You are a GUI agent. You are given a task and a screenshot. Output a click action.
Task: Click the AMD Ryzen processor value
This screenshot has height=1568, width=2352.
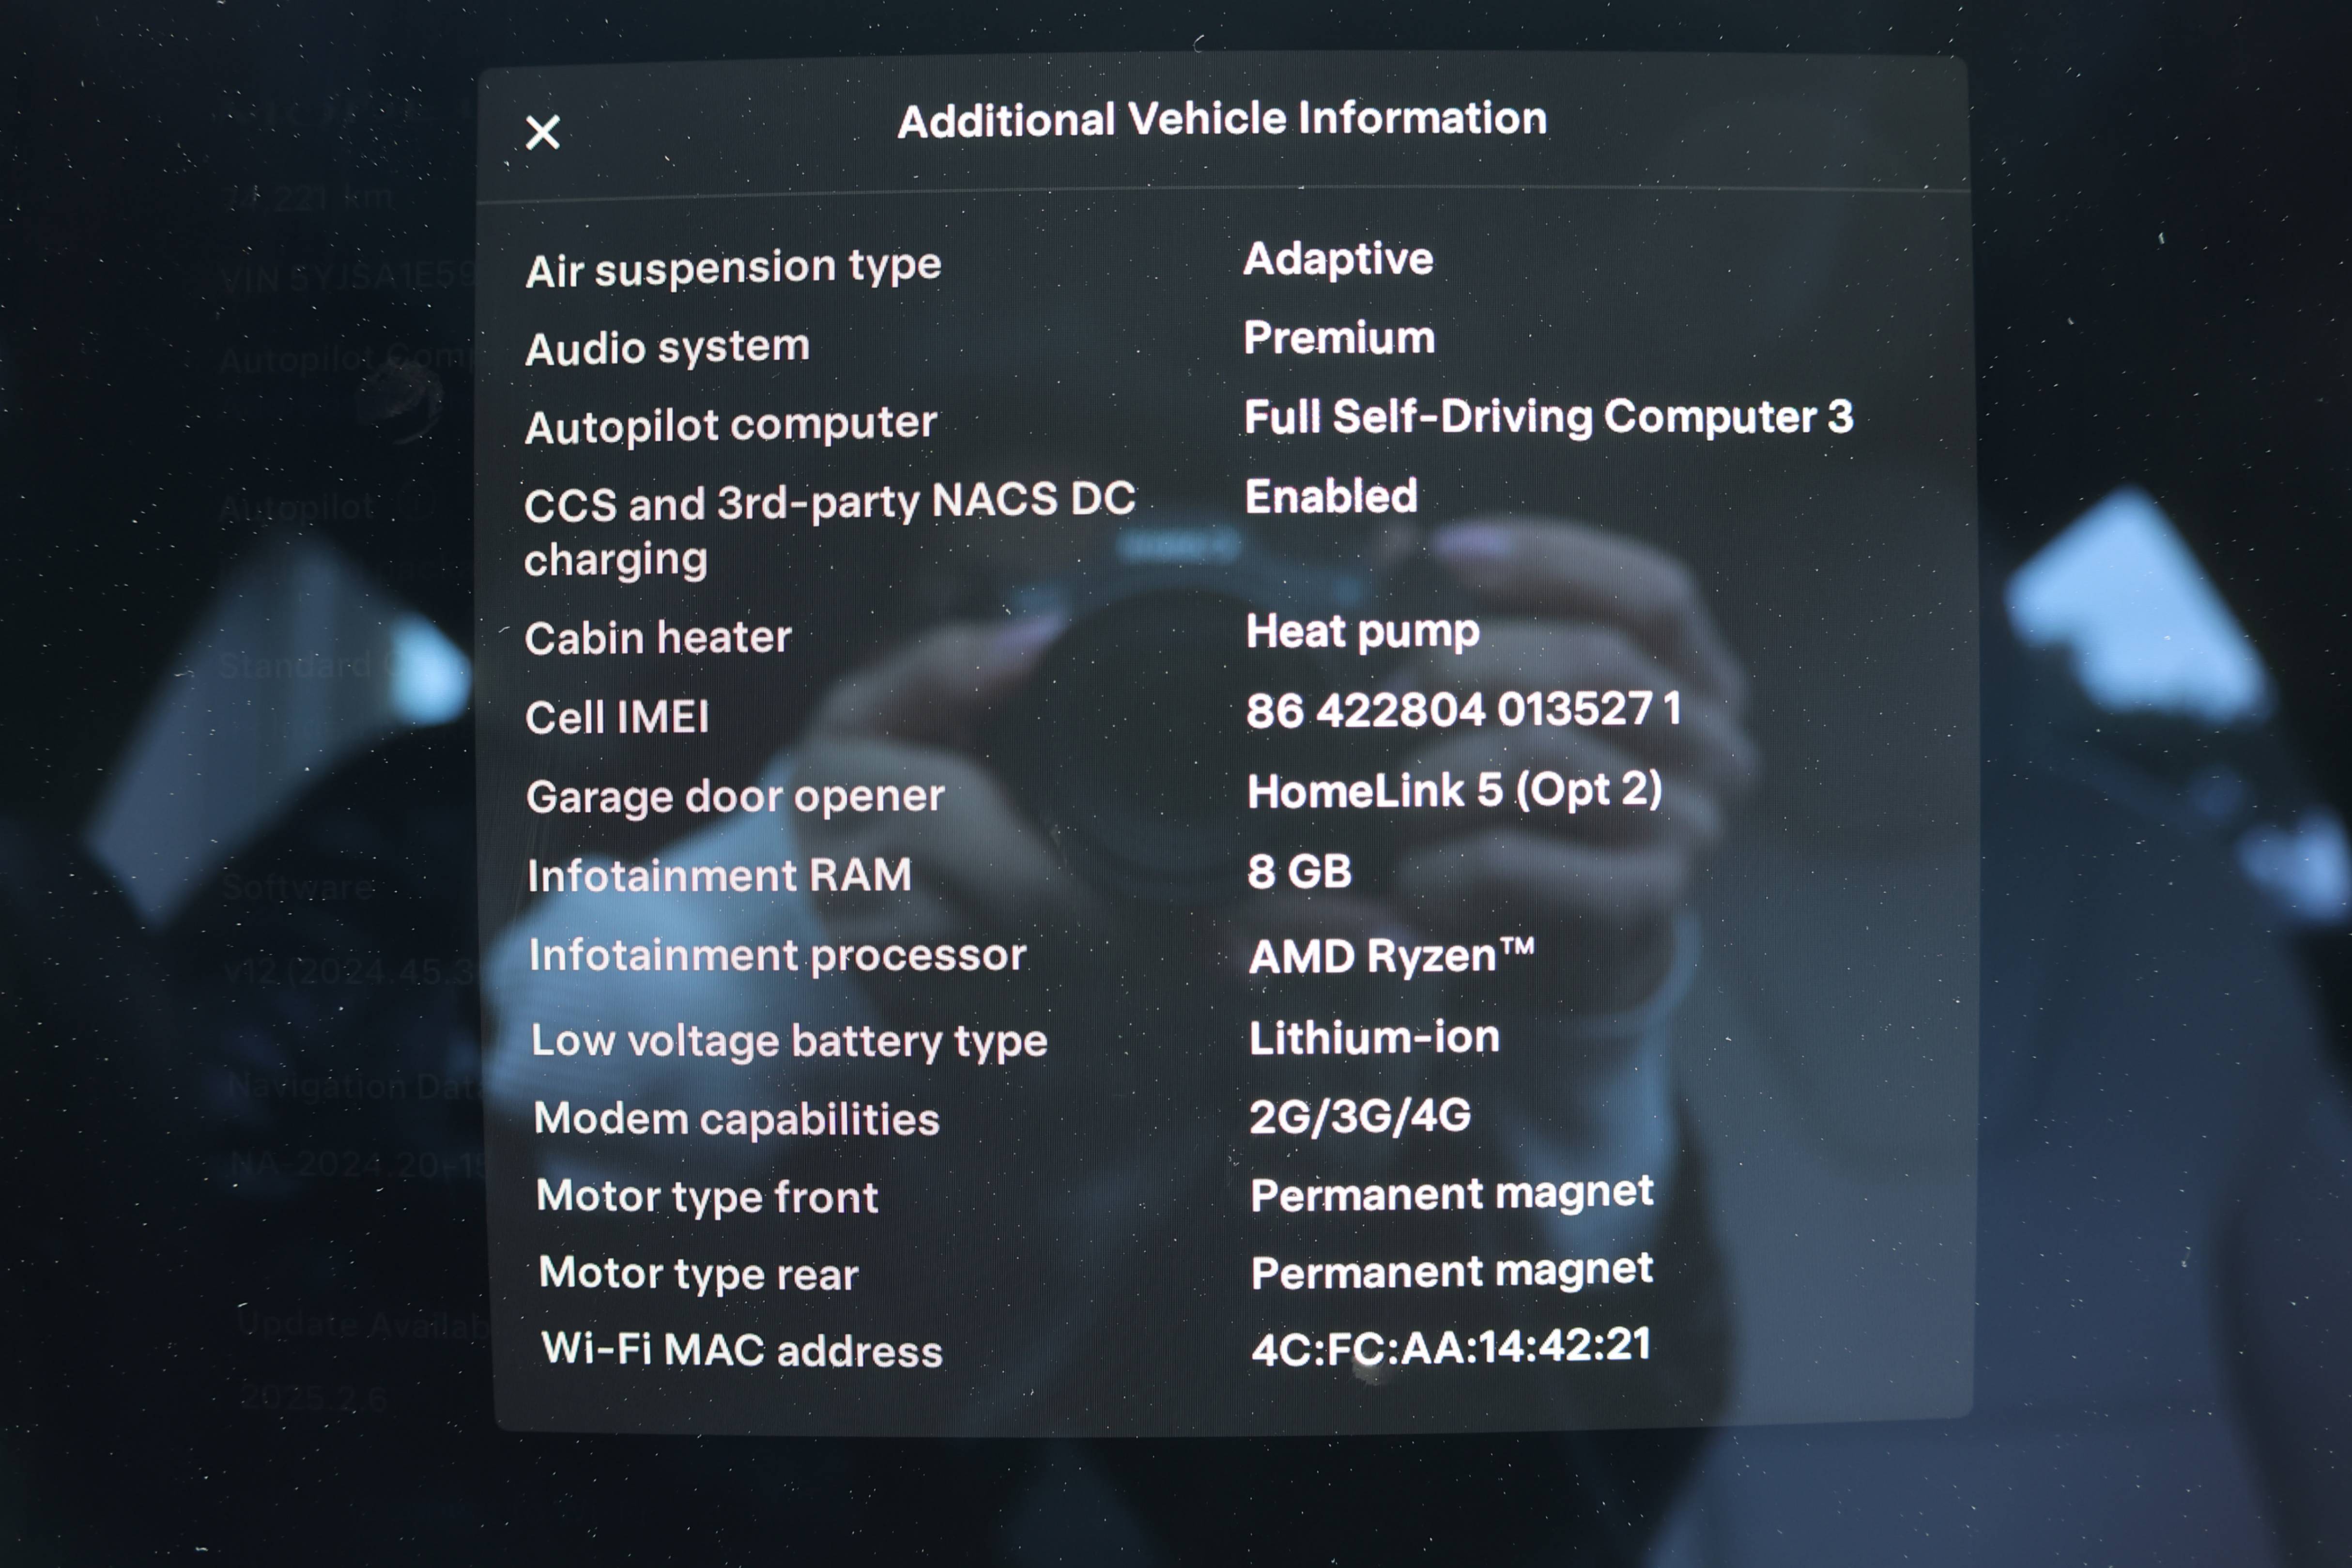[x=1390, y=956]
